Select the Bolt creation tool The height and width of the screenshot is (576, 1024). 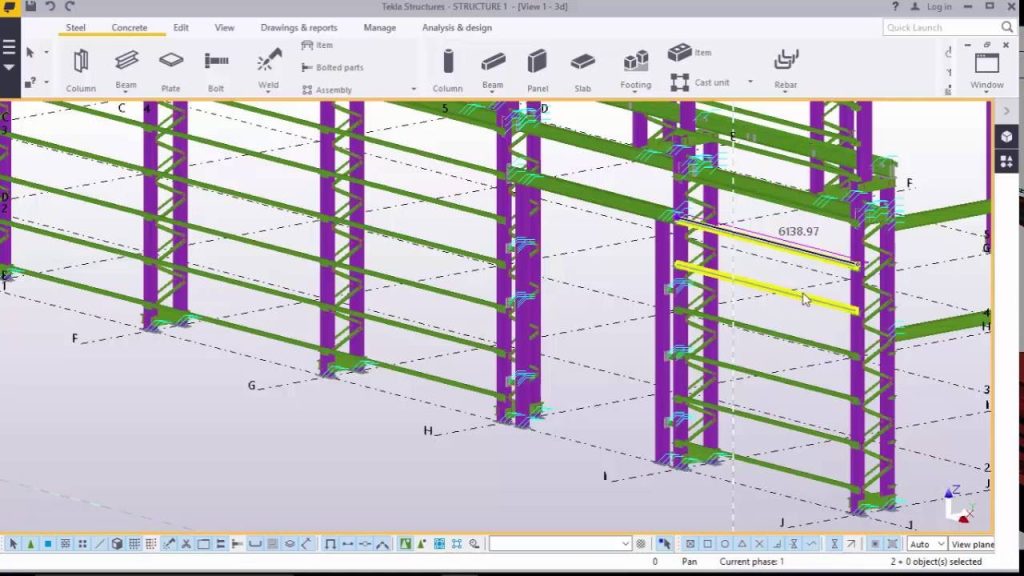pyautogui.click(x=216, y=62)
